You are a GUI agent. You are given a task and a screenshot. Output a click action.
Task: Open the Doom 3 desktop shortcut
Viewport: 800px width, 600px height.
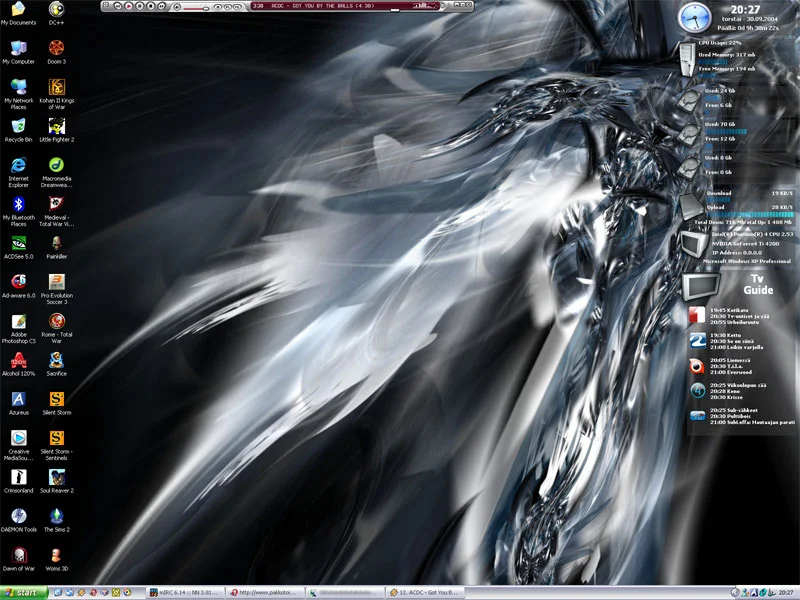56,48
